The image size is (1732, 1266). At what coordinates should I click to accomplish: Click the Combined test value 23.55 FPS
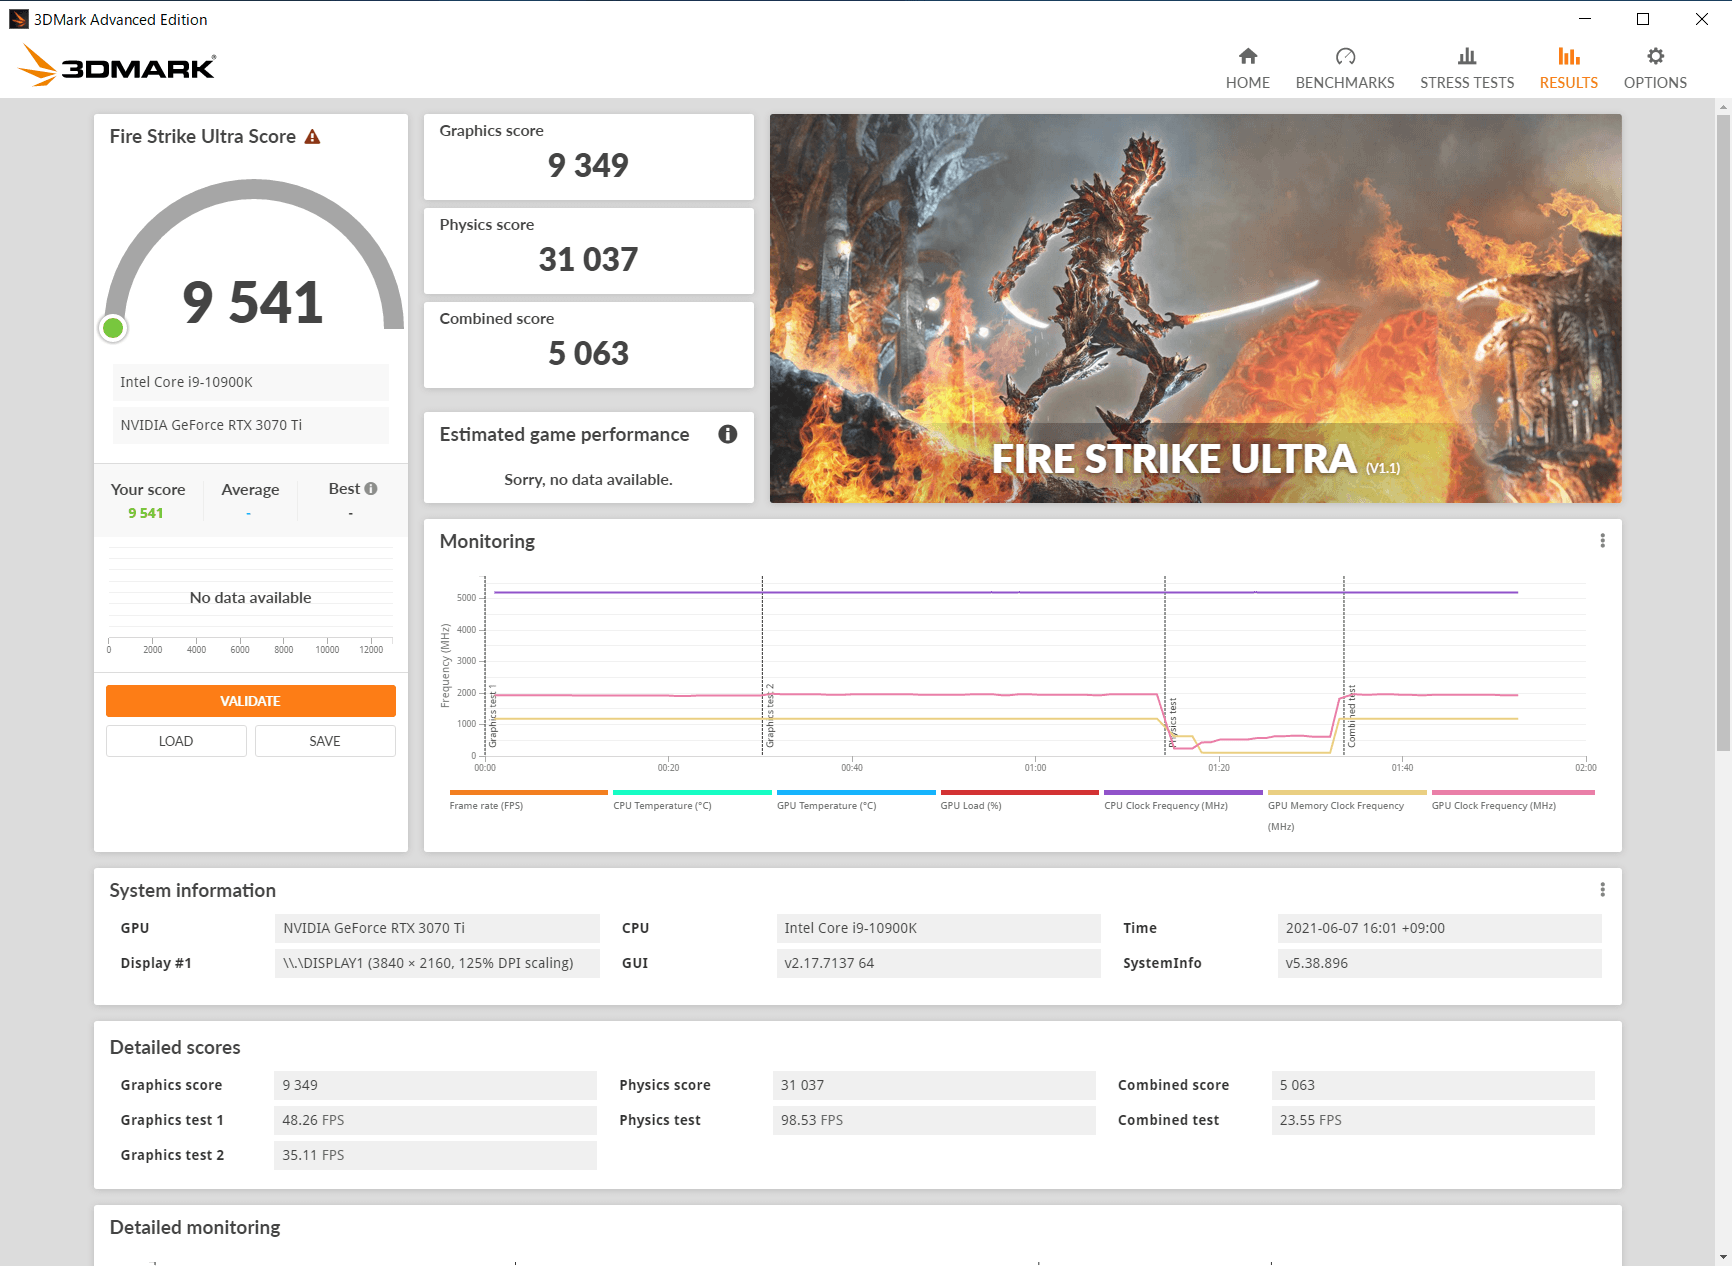tap(1433, 1120)
